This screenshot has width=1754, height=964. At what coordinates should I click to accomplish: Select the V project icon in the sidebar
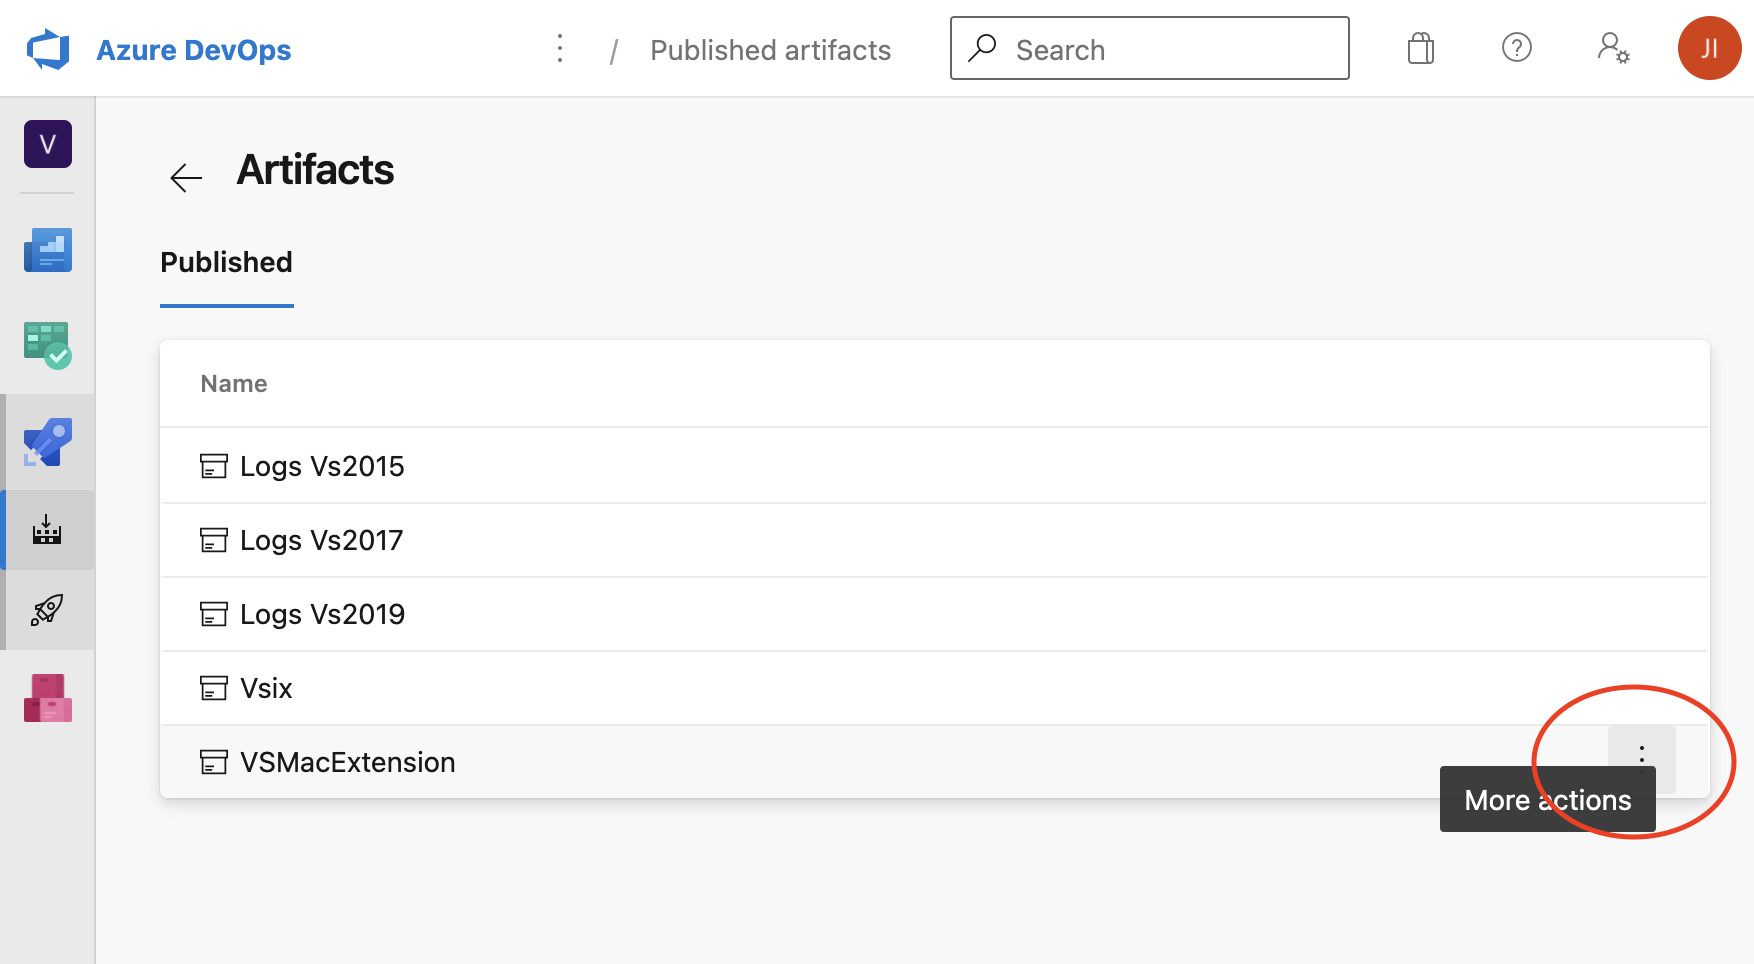pyautogui.click(x=48, y=144)
